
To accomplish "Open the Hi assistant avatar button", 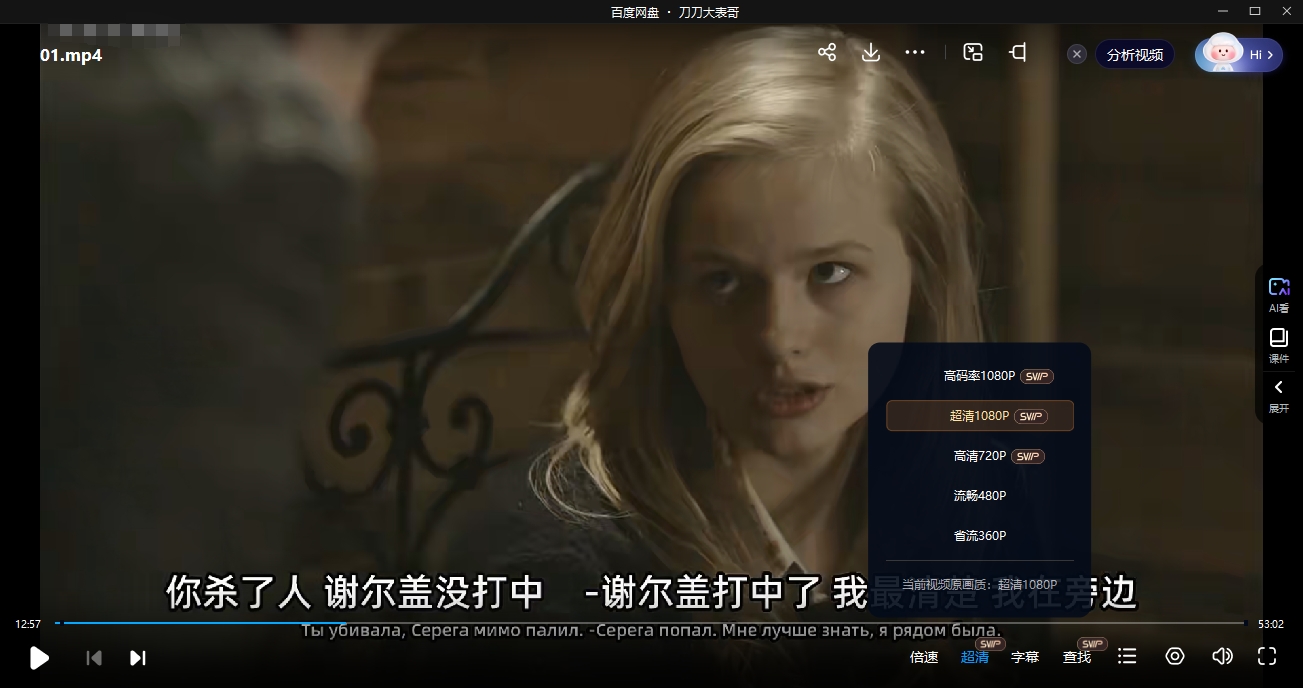I will 1239,55.
